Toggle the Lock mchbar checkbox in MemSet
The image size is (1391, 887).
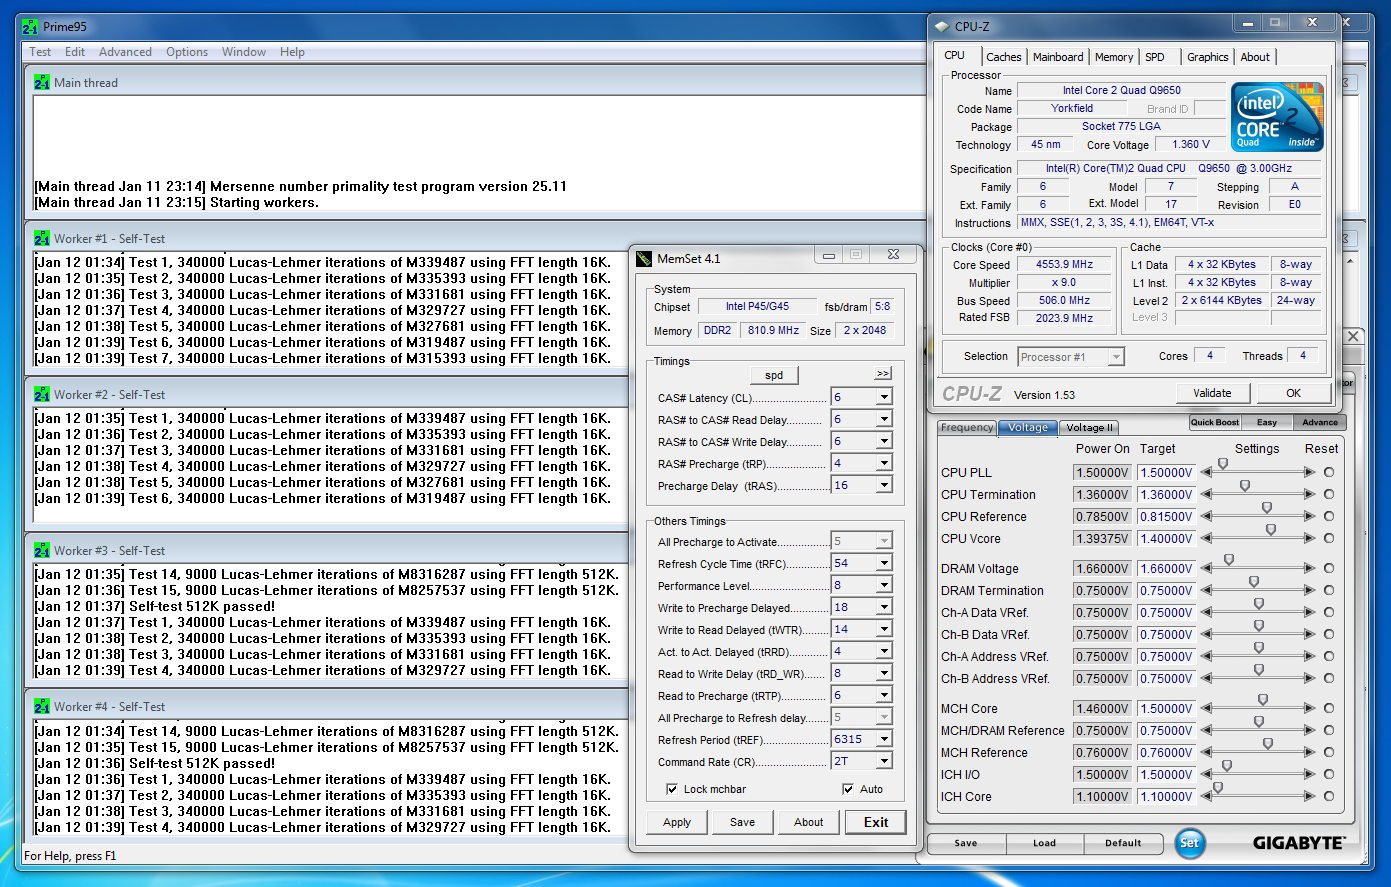tap(672, 789)
